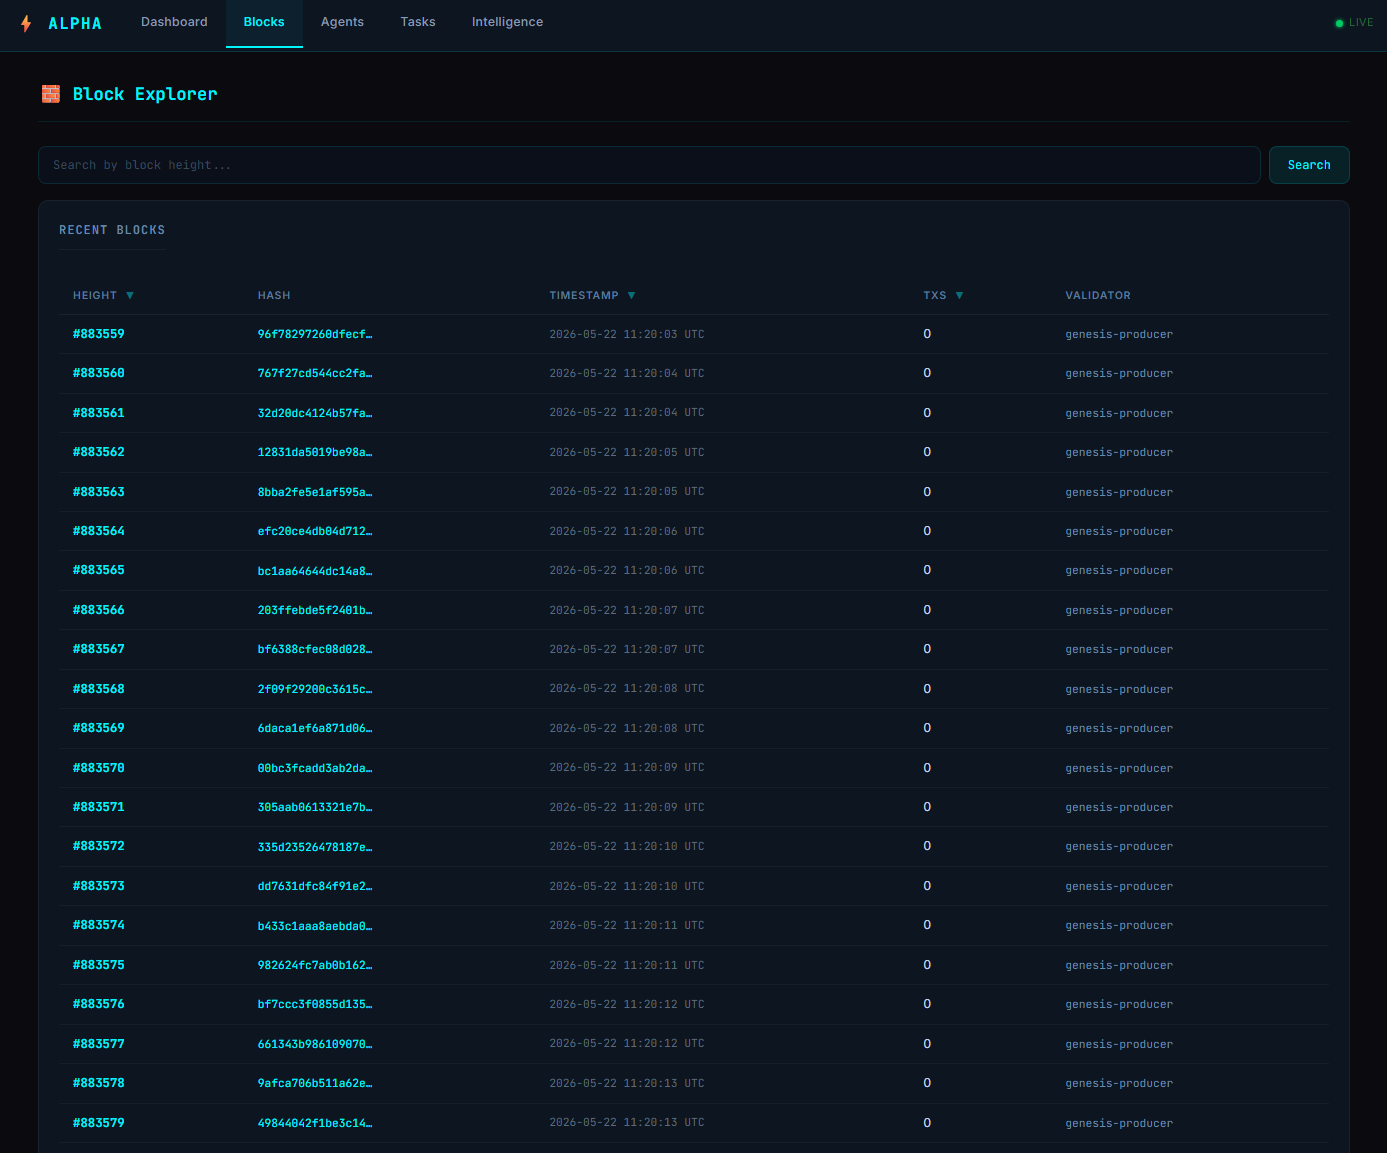Sort by the HEIGHT column arrow
1387x1153 pixels.
(130, 295)
